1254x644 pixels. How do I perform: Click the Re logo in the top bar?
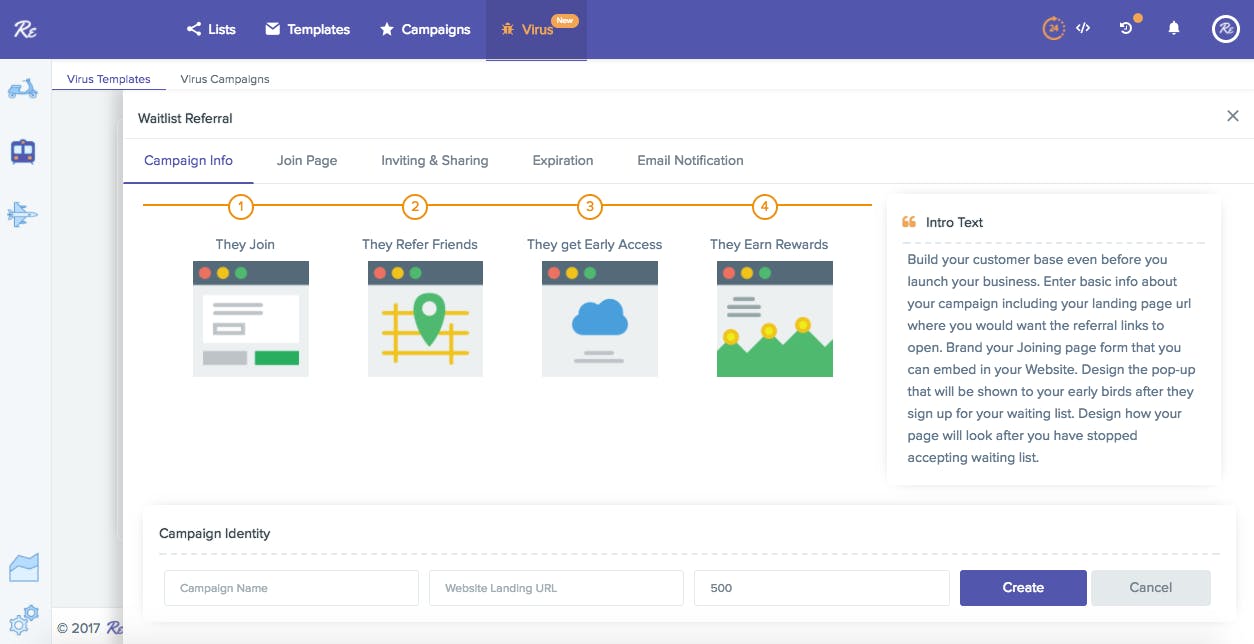25,28
